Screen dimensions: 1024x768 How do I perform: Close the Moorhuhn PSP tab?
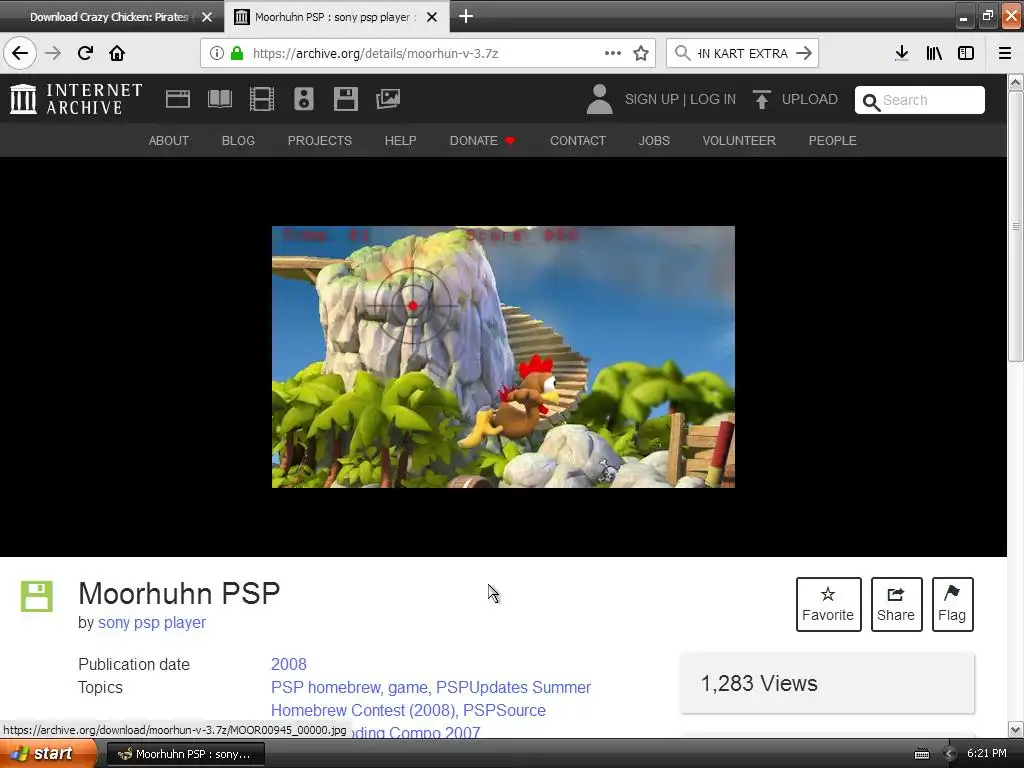tap(432, 17)
